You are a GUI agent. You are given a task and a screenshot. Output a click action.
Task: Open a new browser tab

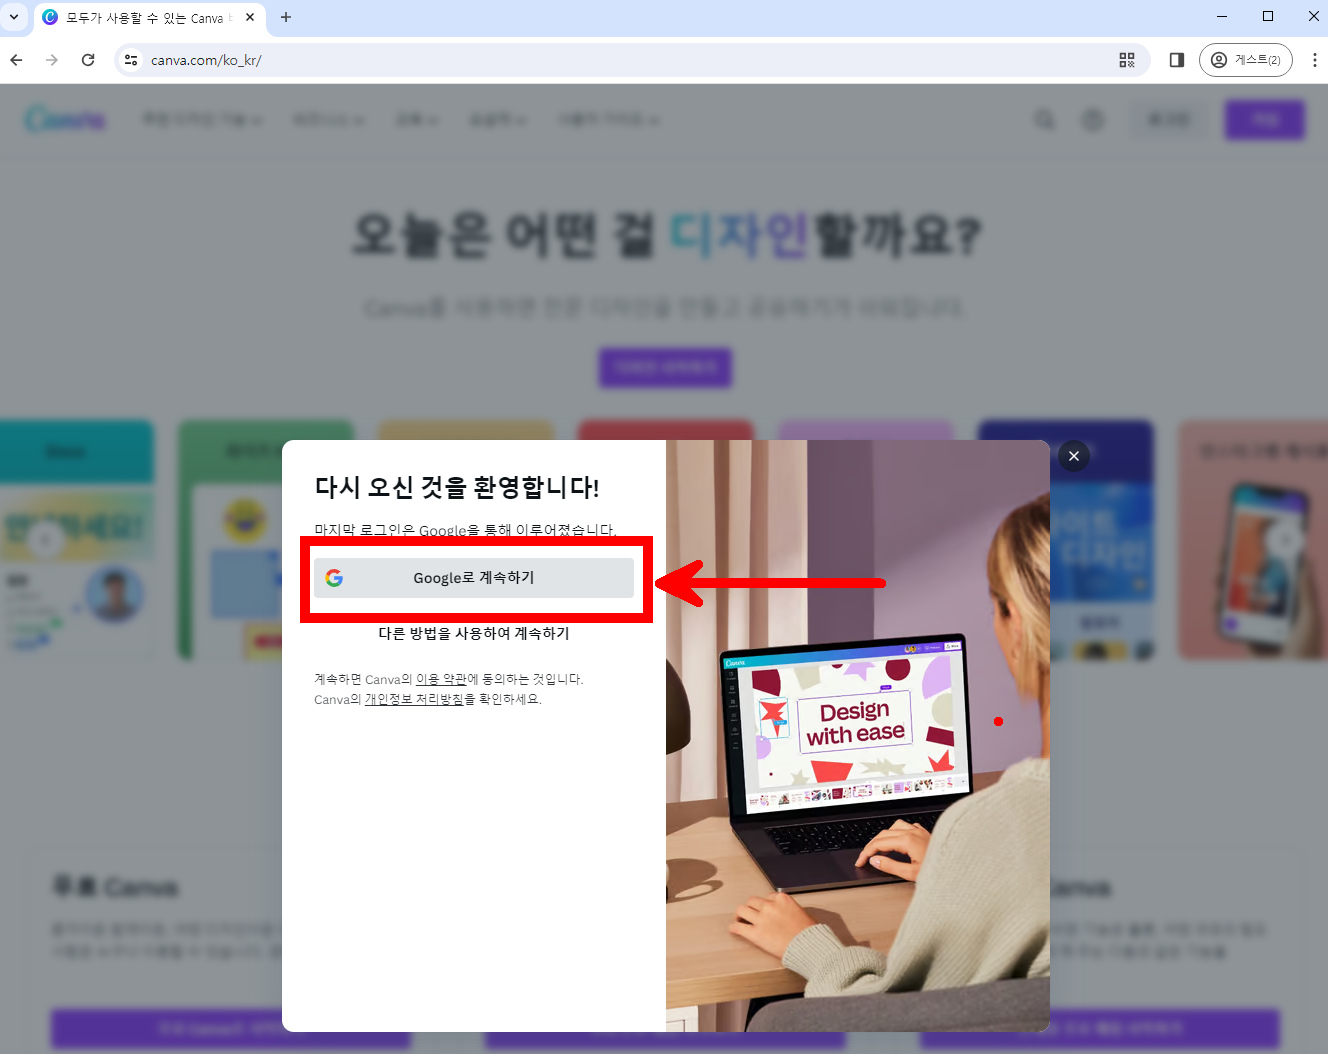click(x=286, y=17)
